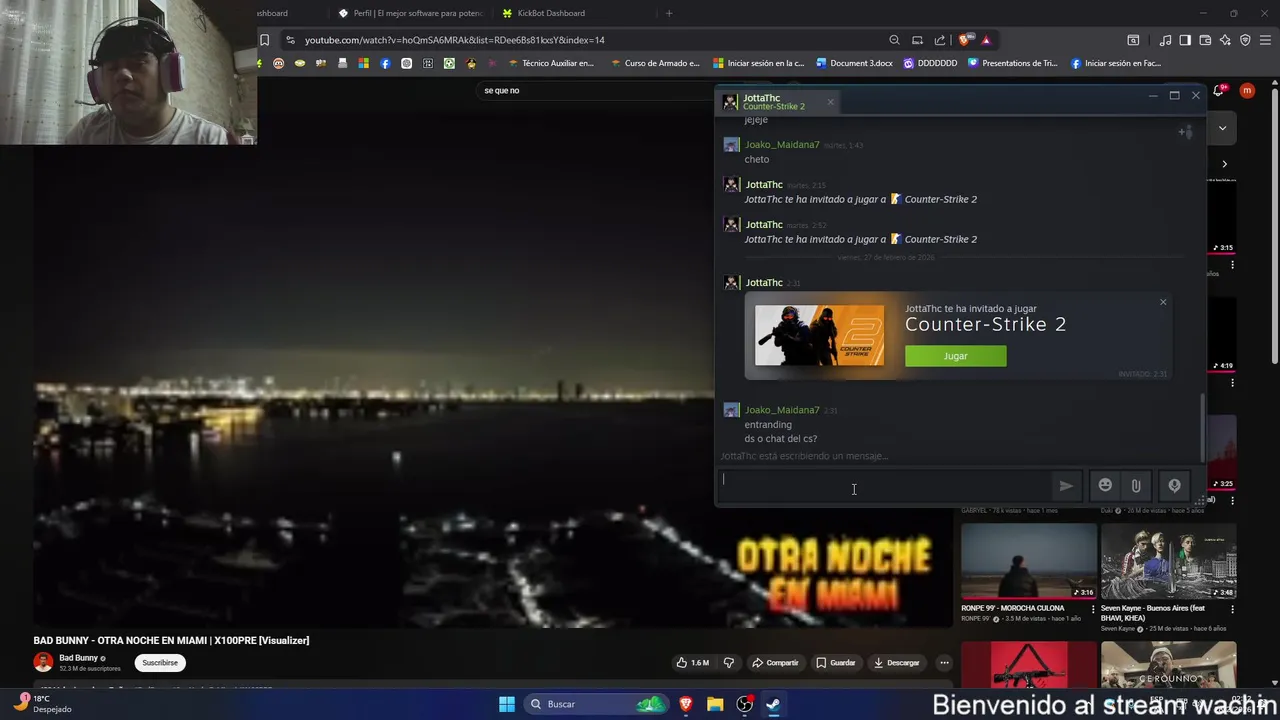
Task: Click Compartir to share the video
Action: click(775, 662)
